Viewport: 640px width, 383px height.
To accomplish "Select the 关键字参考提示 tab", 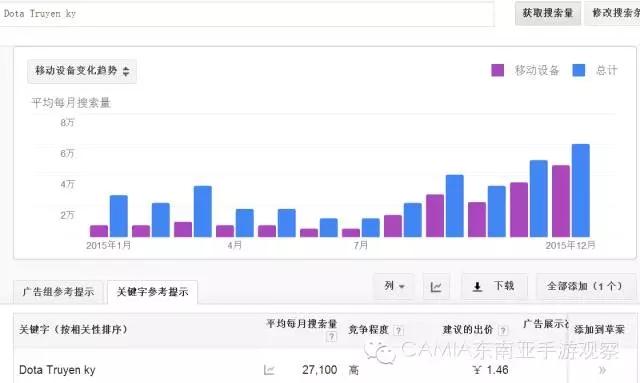I will tap(152, 292).
